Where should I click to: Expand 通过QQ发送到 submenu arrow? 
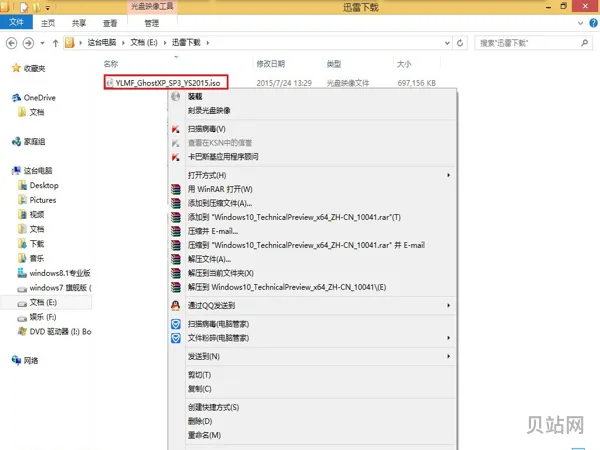point(448,305)
